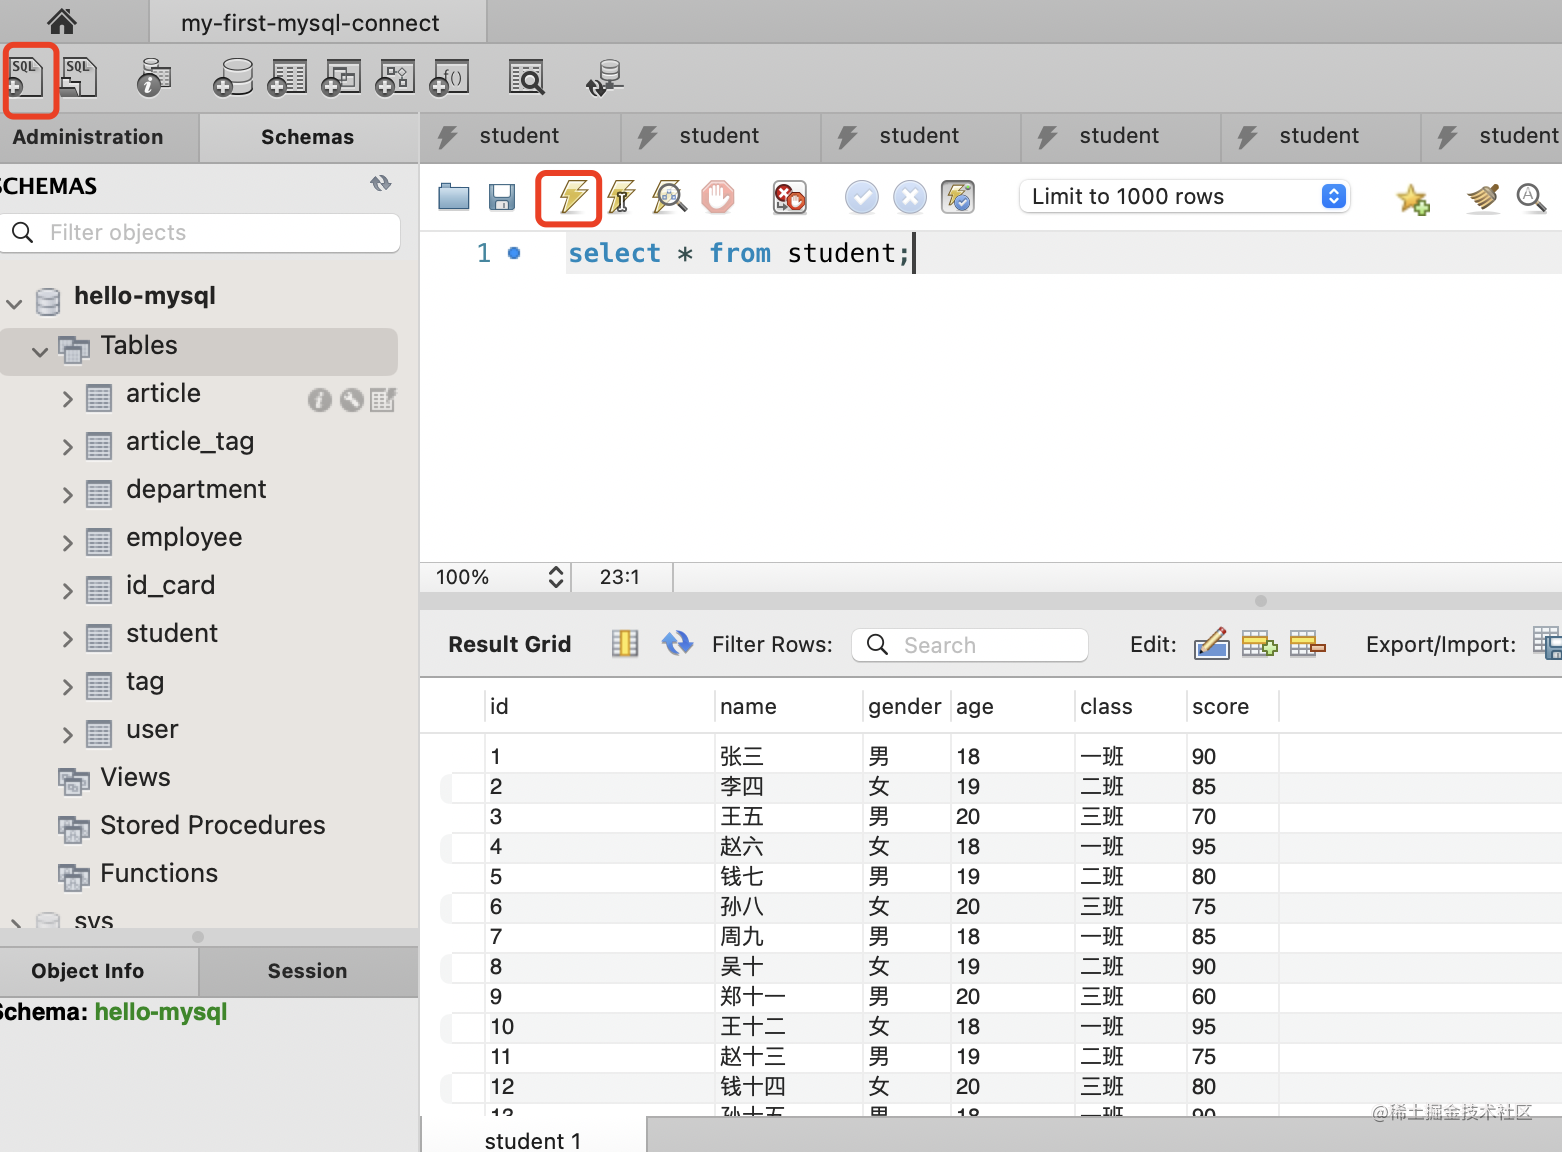Toggle wrap cell content in Result Grid

pos(625,644)
